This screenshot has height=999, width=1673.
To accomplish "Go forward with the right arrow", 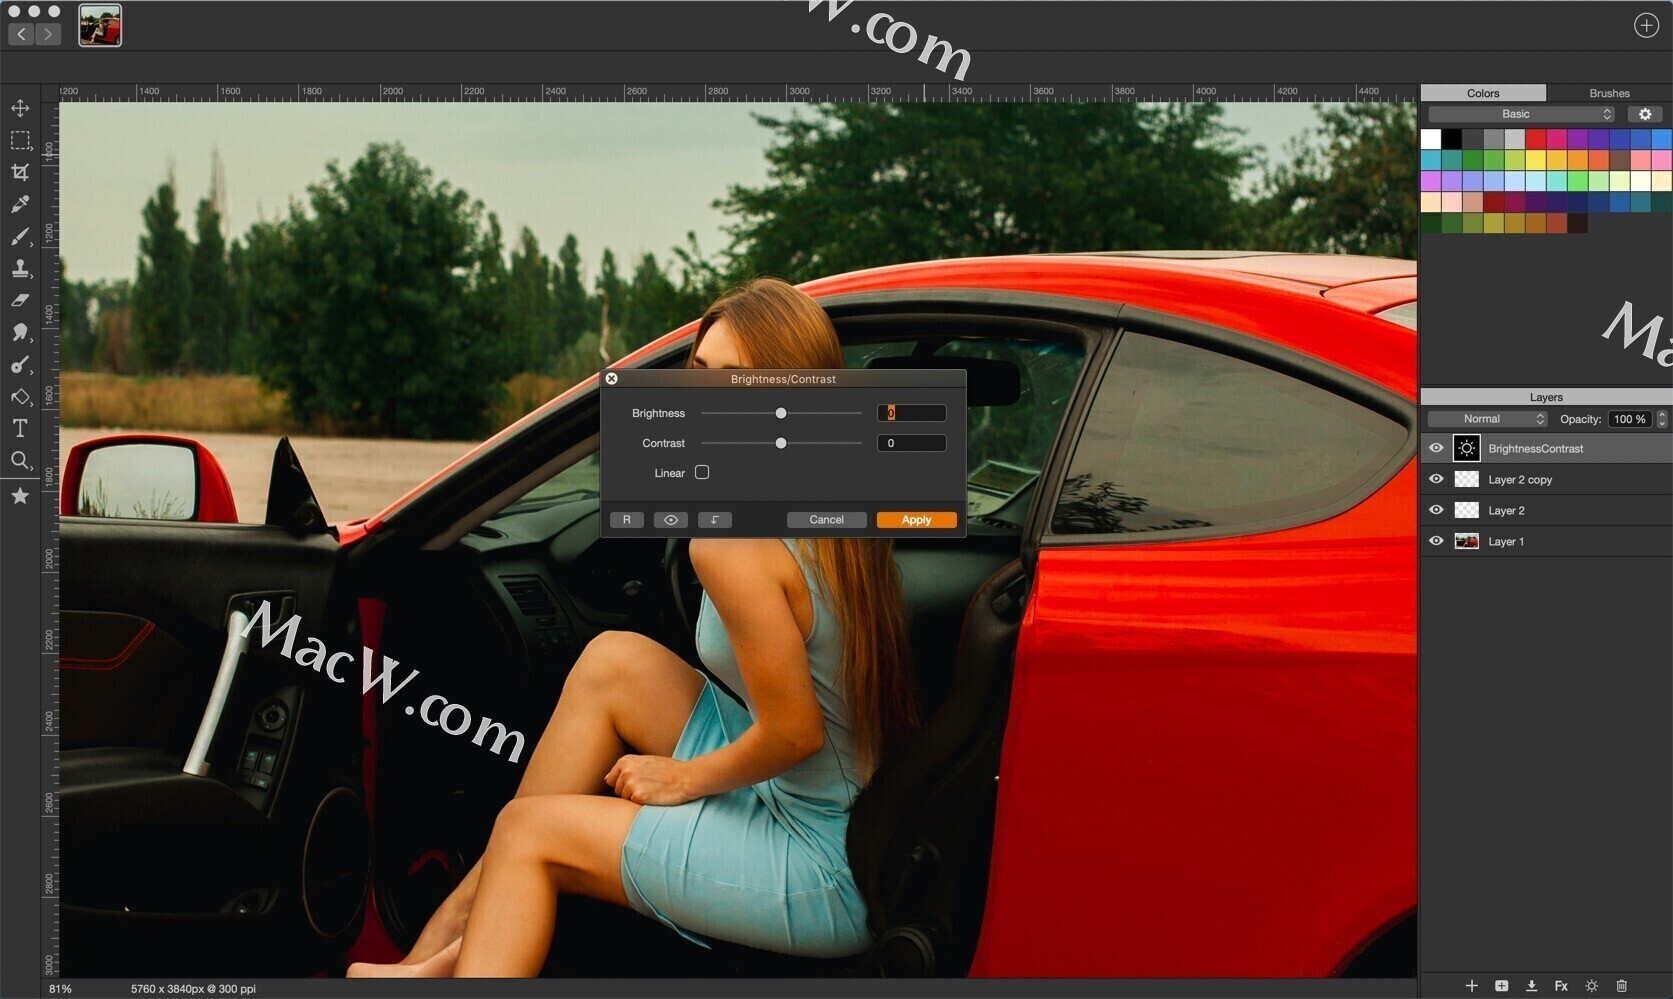I will (x=47, y=34).
